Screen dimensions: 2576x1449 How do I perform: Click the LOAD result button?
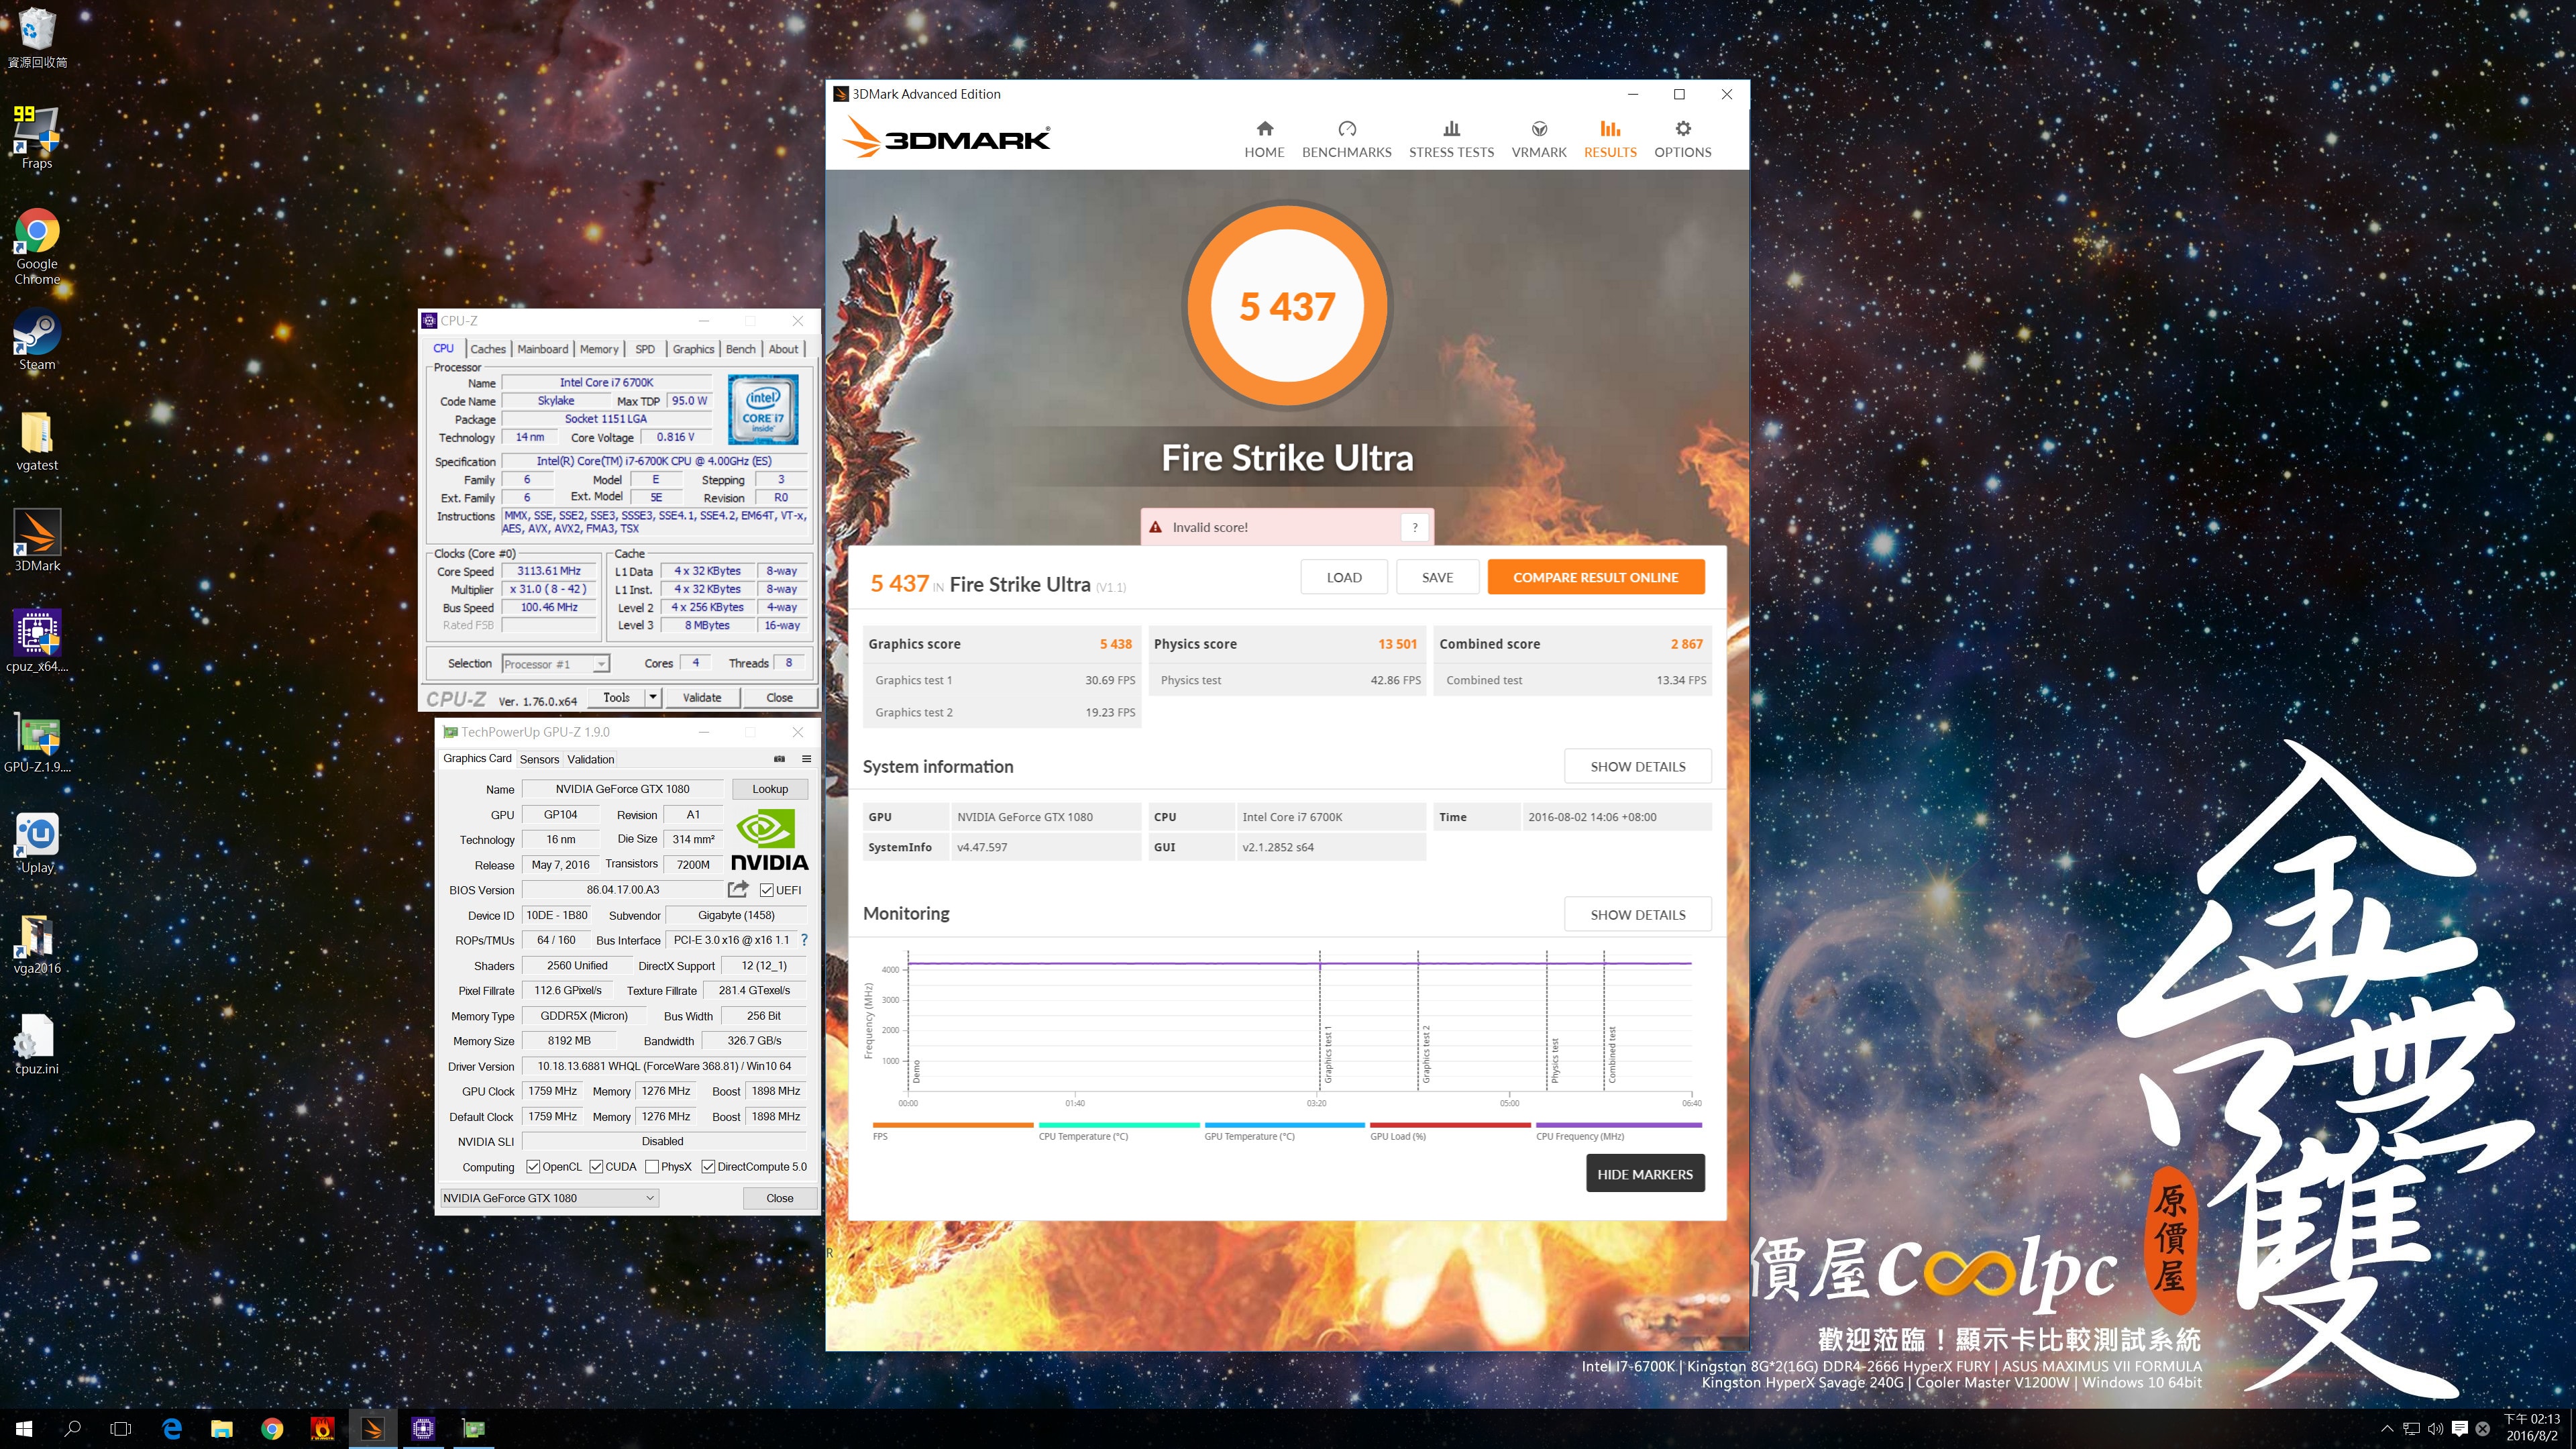pos(1344,577)
